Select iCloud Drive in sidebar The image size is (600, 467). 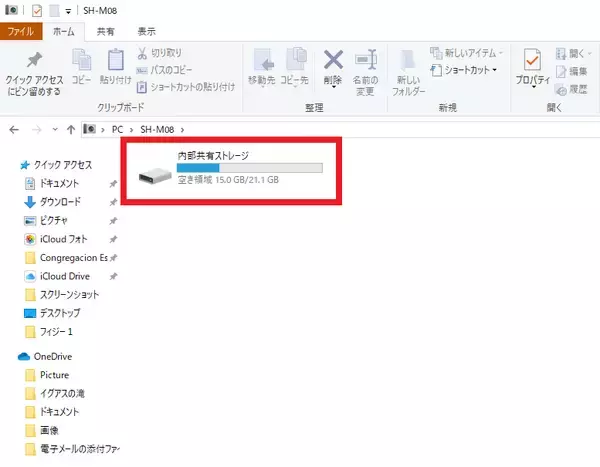[65, 276]
